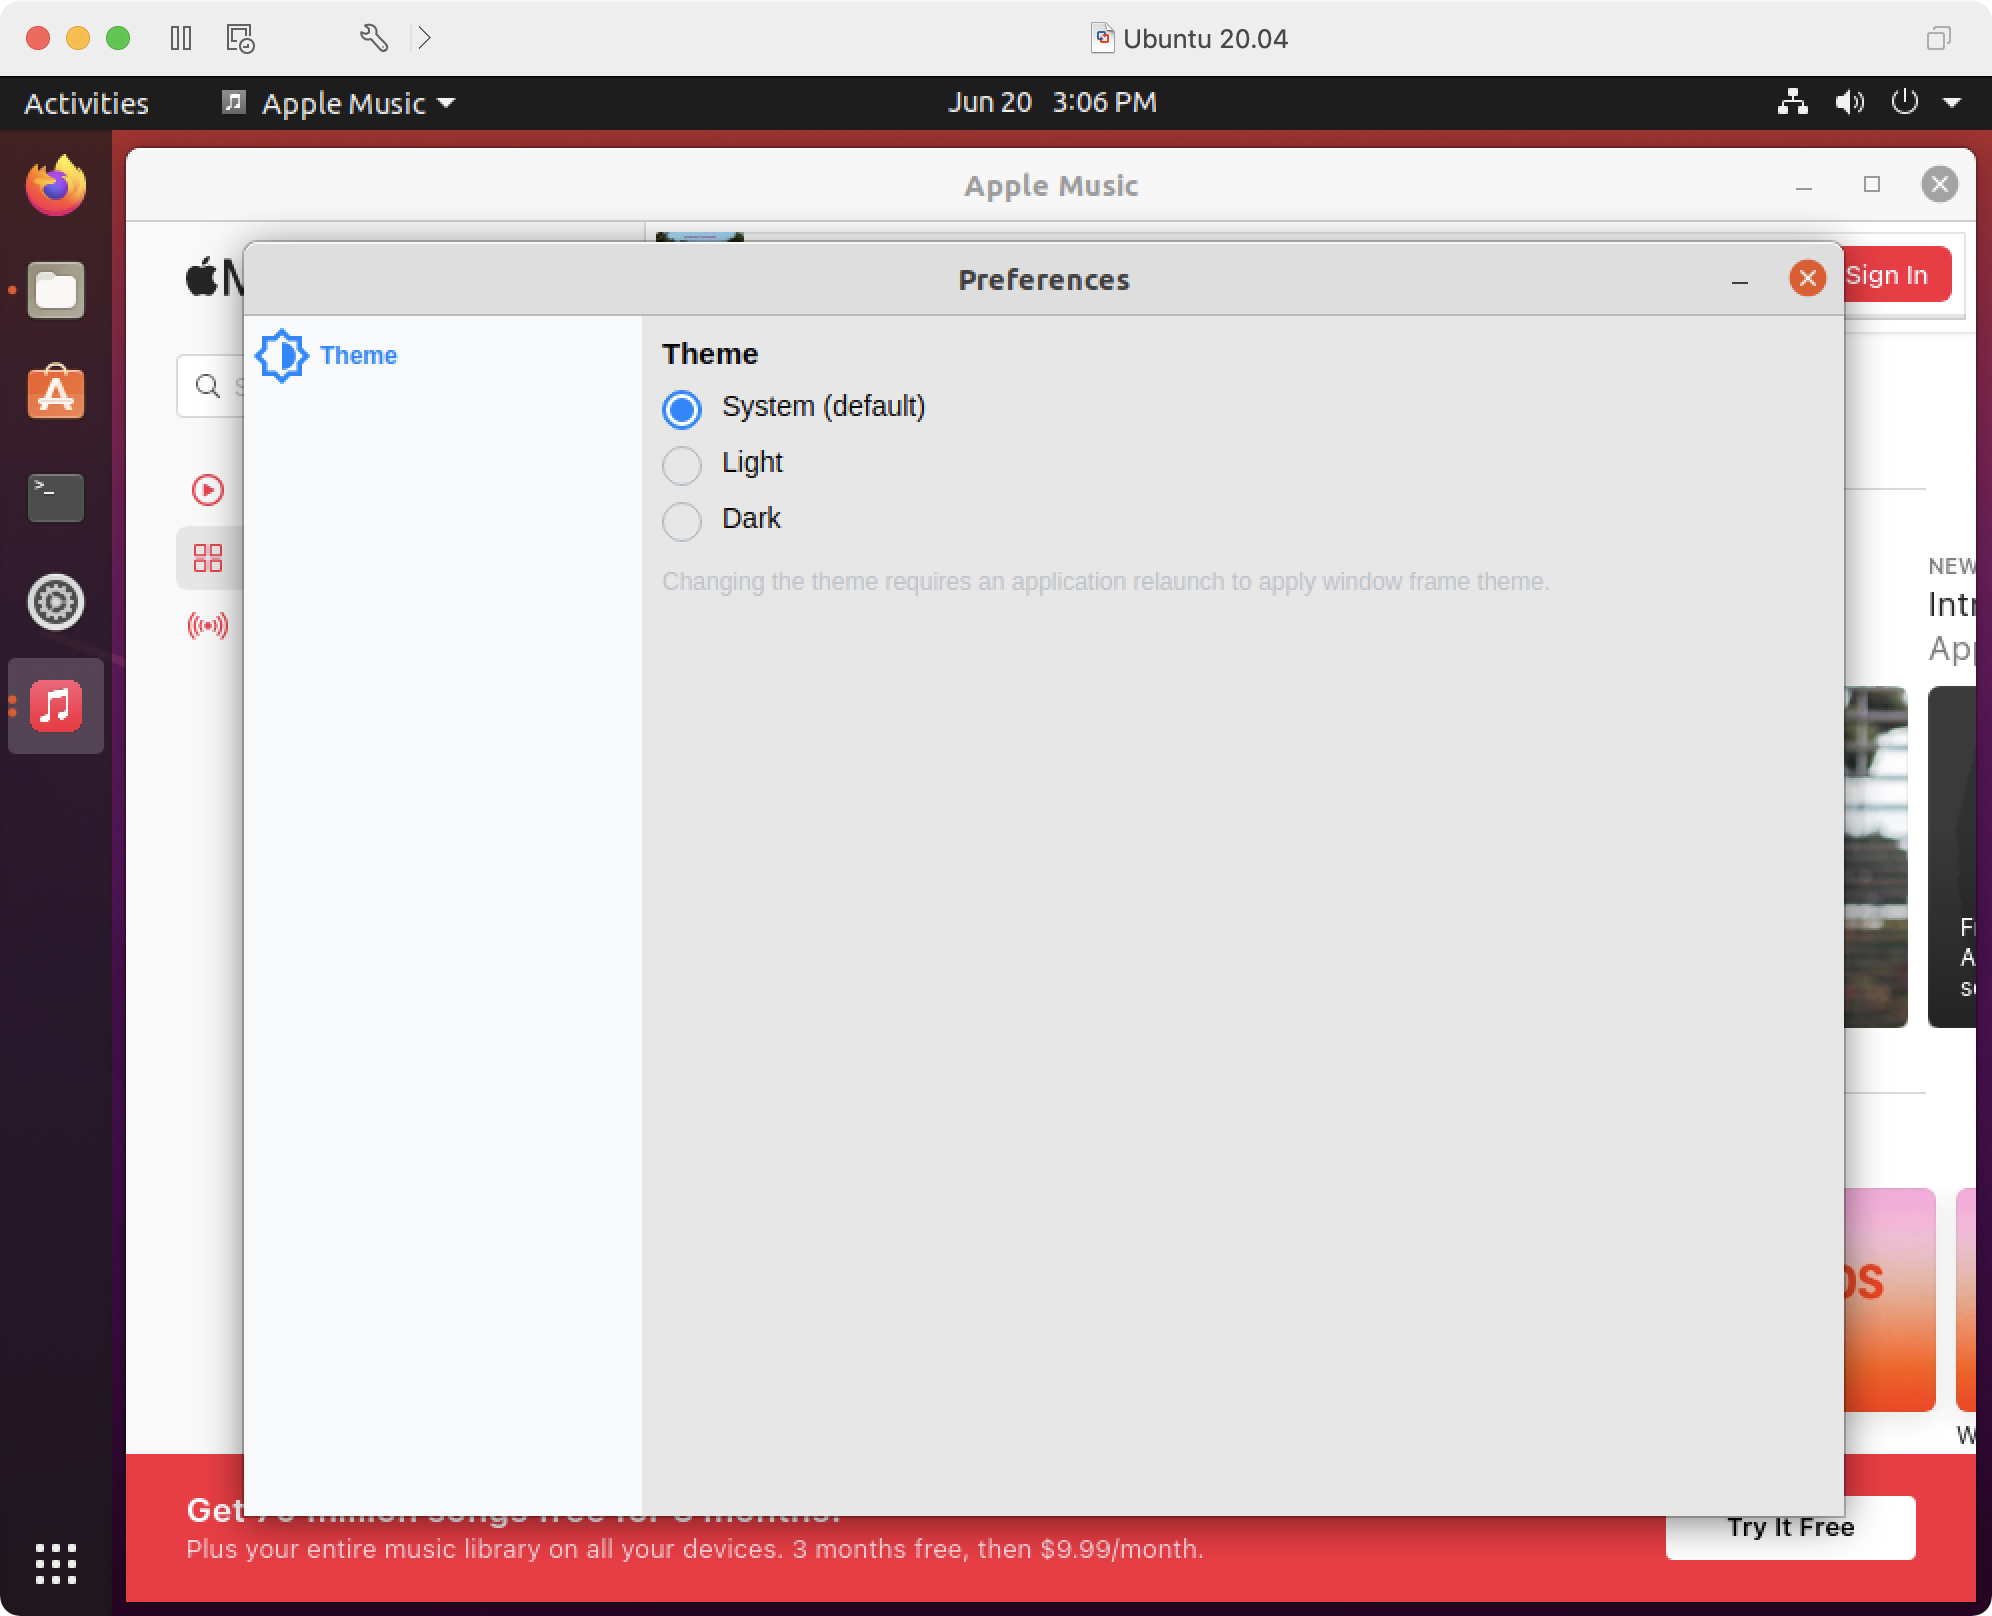The width and height of the screenshot is (1992, 1616).
Task: Click VM window resize icon at the title bar's right end
Action: coord(1938,38)
